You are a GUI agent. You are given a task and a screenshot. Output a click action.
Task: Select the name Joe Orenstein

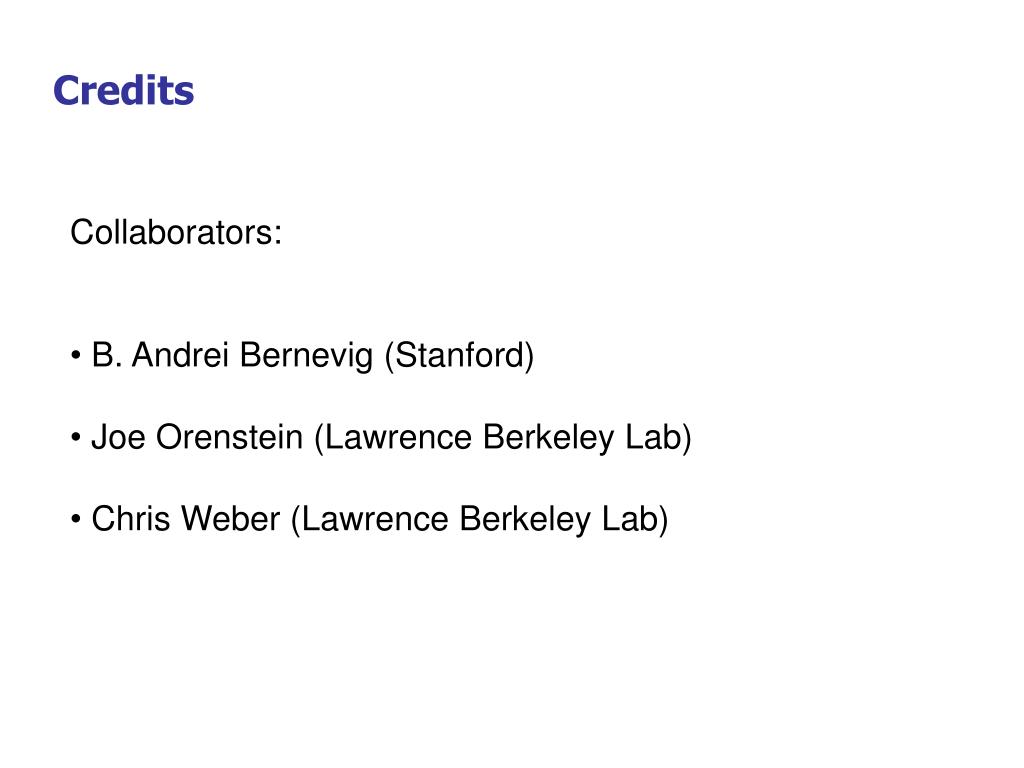(197, 437)
